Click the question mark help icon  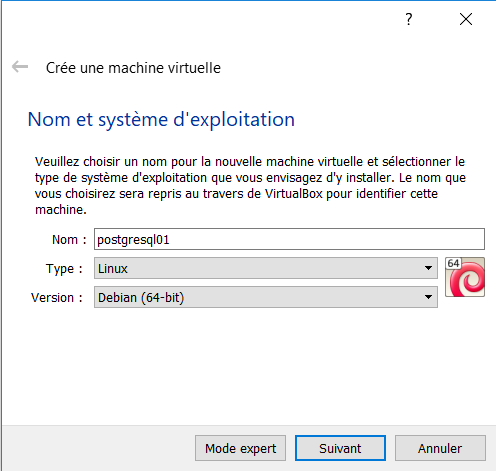click(x=409, y=19)
